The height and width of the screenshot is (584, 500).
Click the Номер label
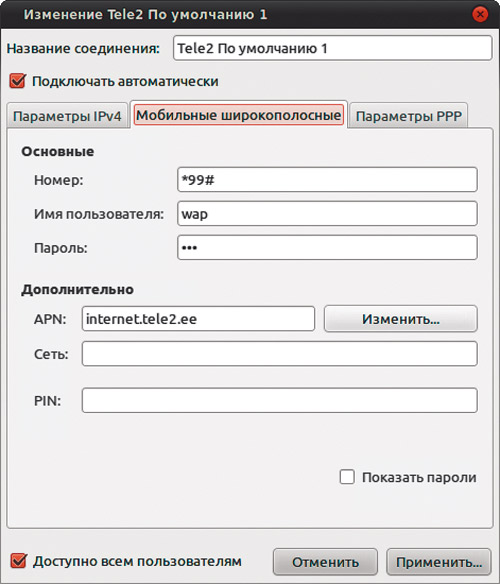pyautogui.click(x=58, y=180)
